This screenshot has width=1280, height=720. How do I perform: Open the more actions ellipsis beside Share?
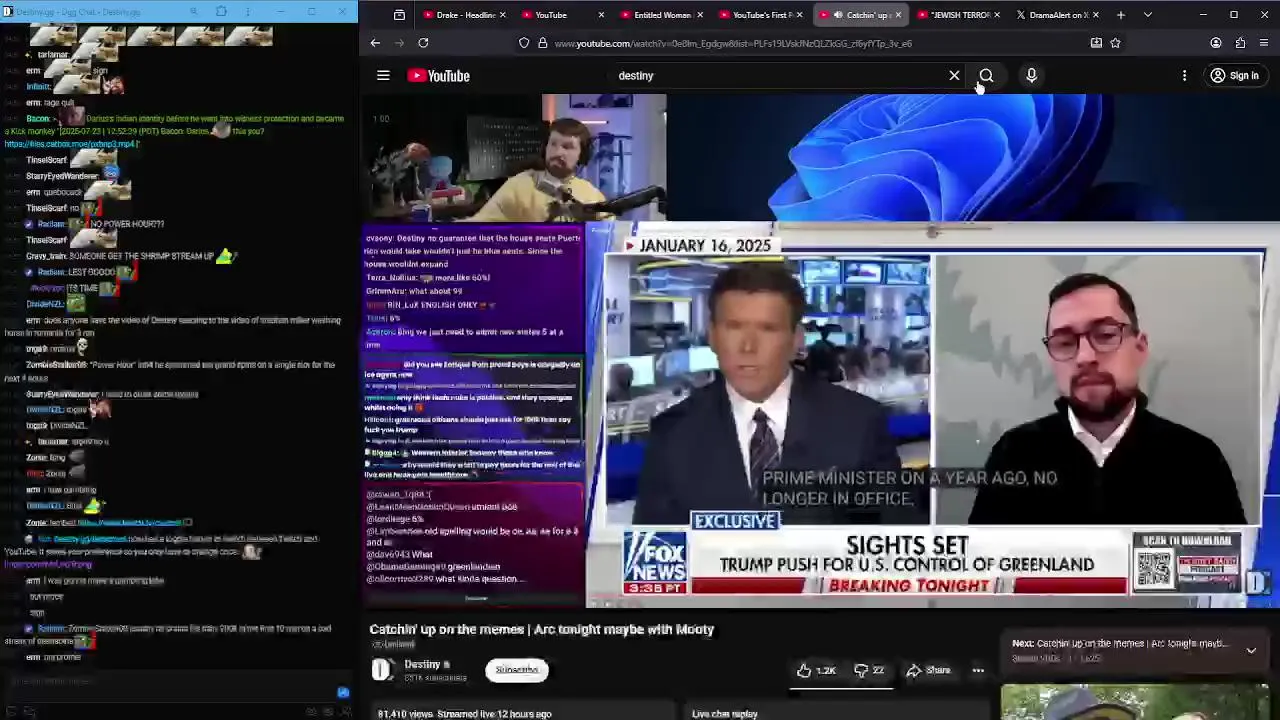click(978, 671)
